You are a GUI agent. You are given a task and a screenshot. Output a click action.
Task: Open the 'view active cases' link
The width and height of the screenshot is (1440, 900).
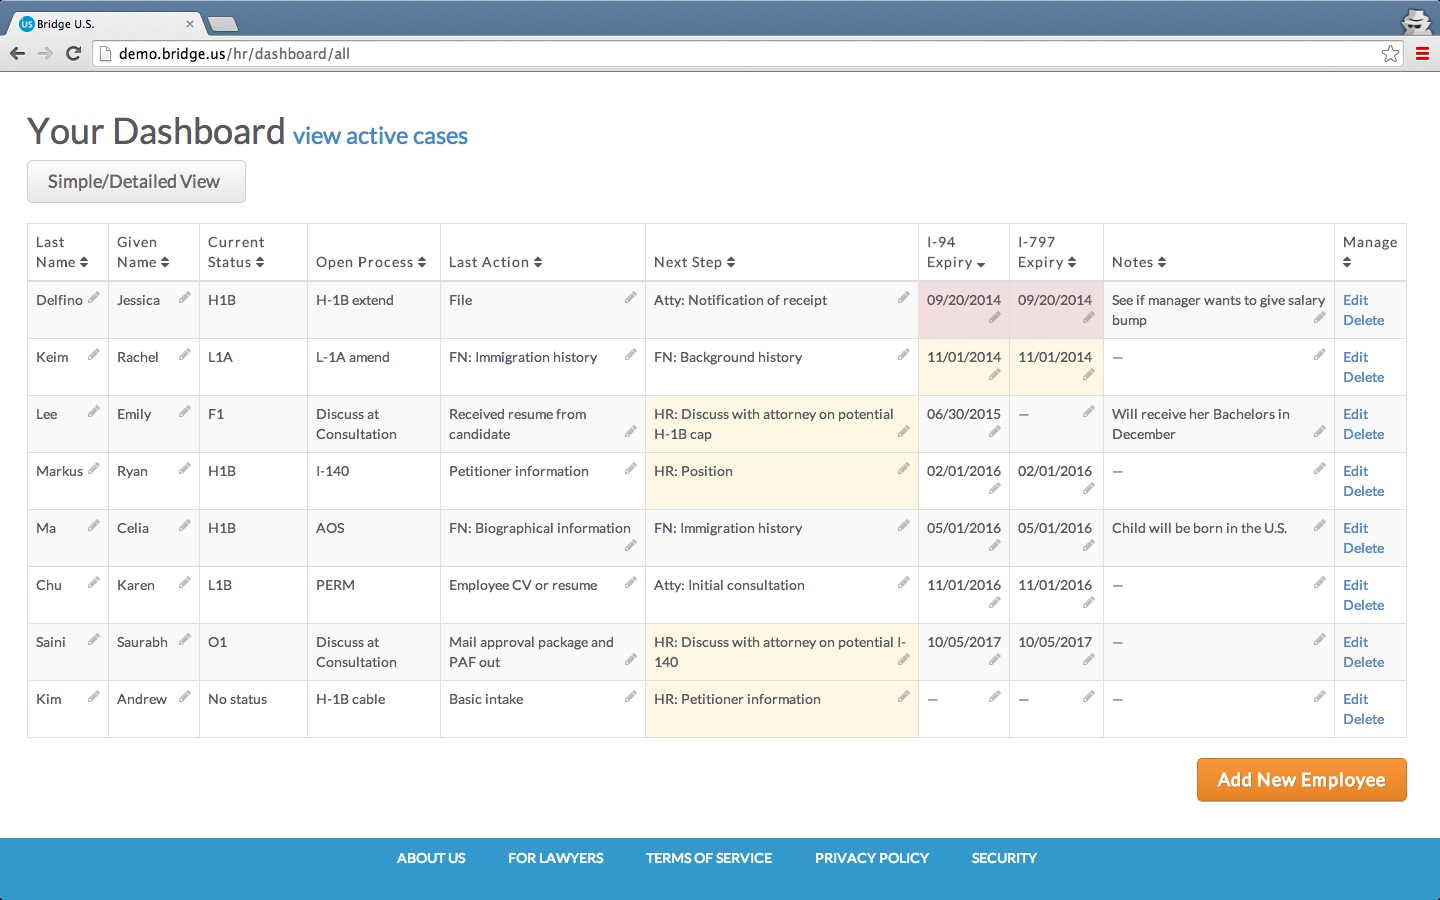click(380, 136)
